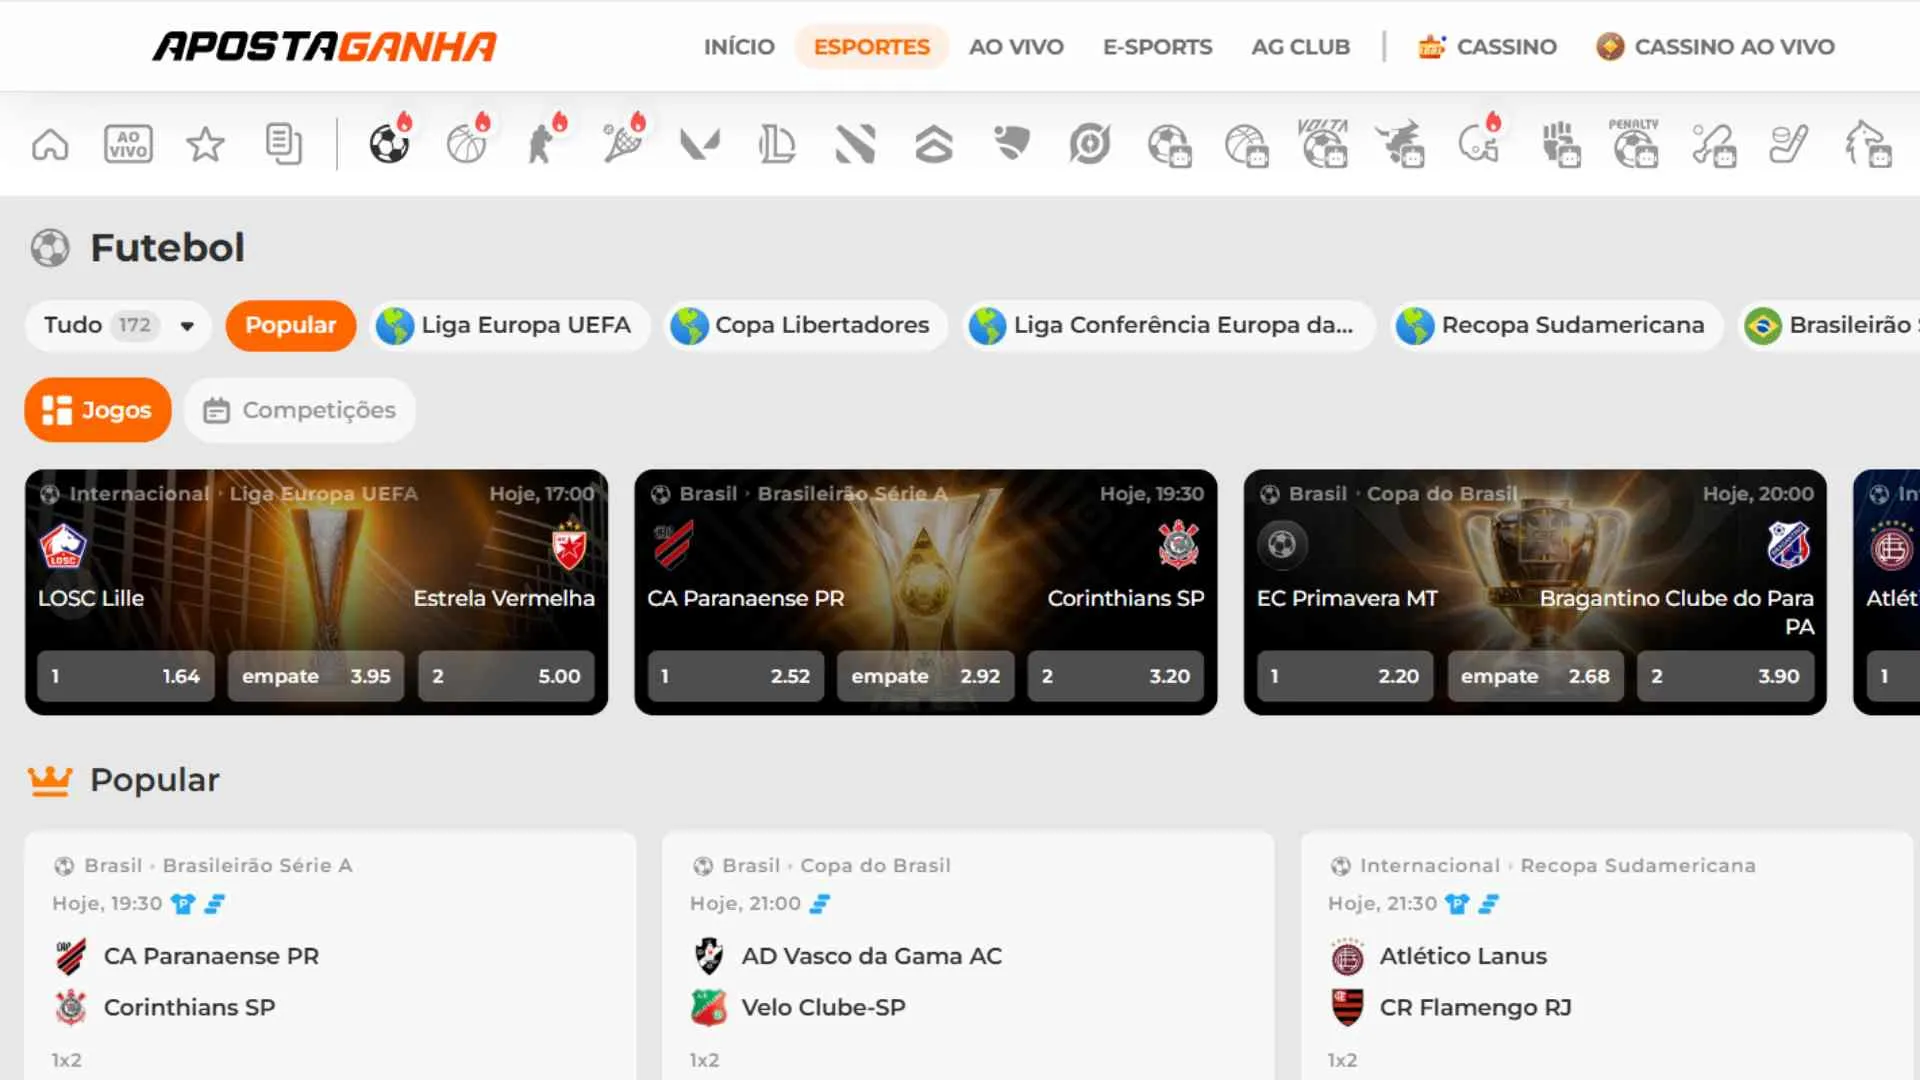Click the APOSTAGANHA logo

pos(324,45)
